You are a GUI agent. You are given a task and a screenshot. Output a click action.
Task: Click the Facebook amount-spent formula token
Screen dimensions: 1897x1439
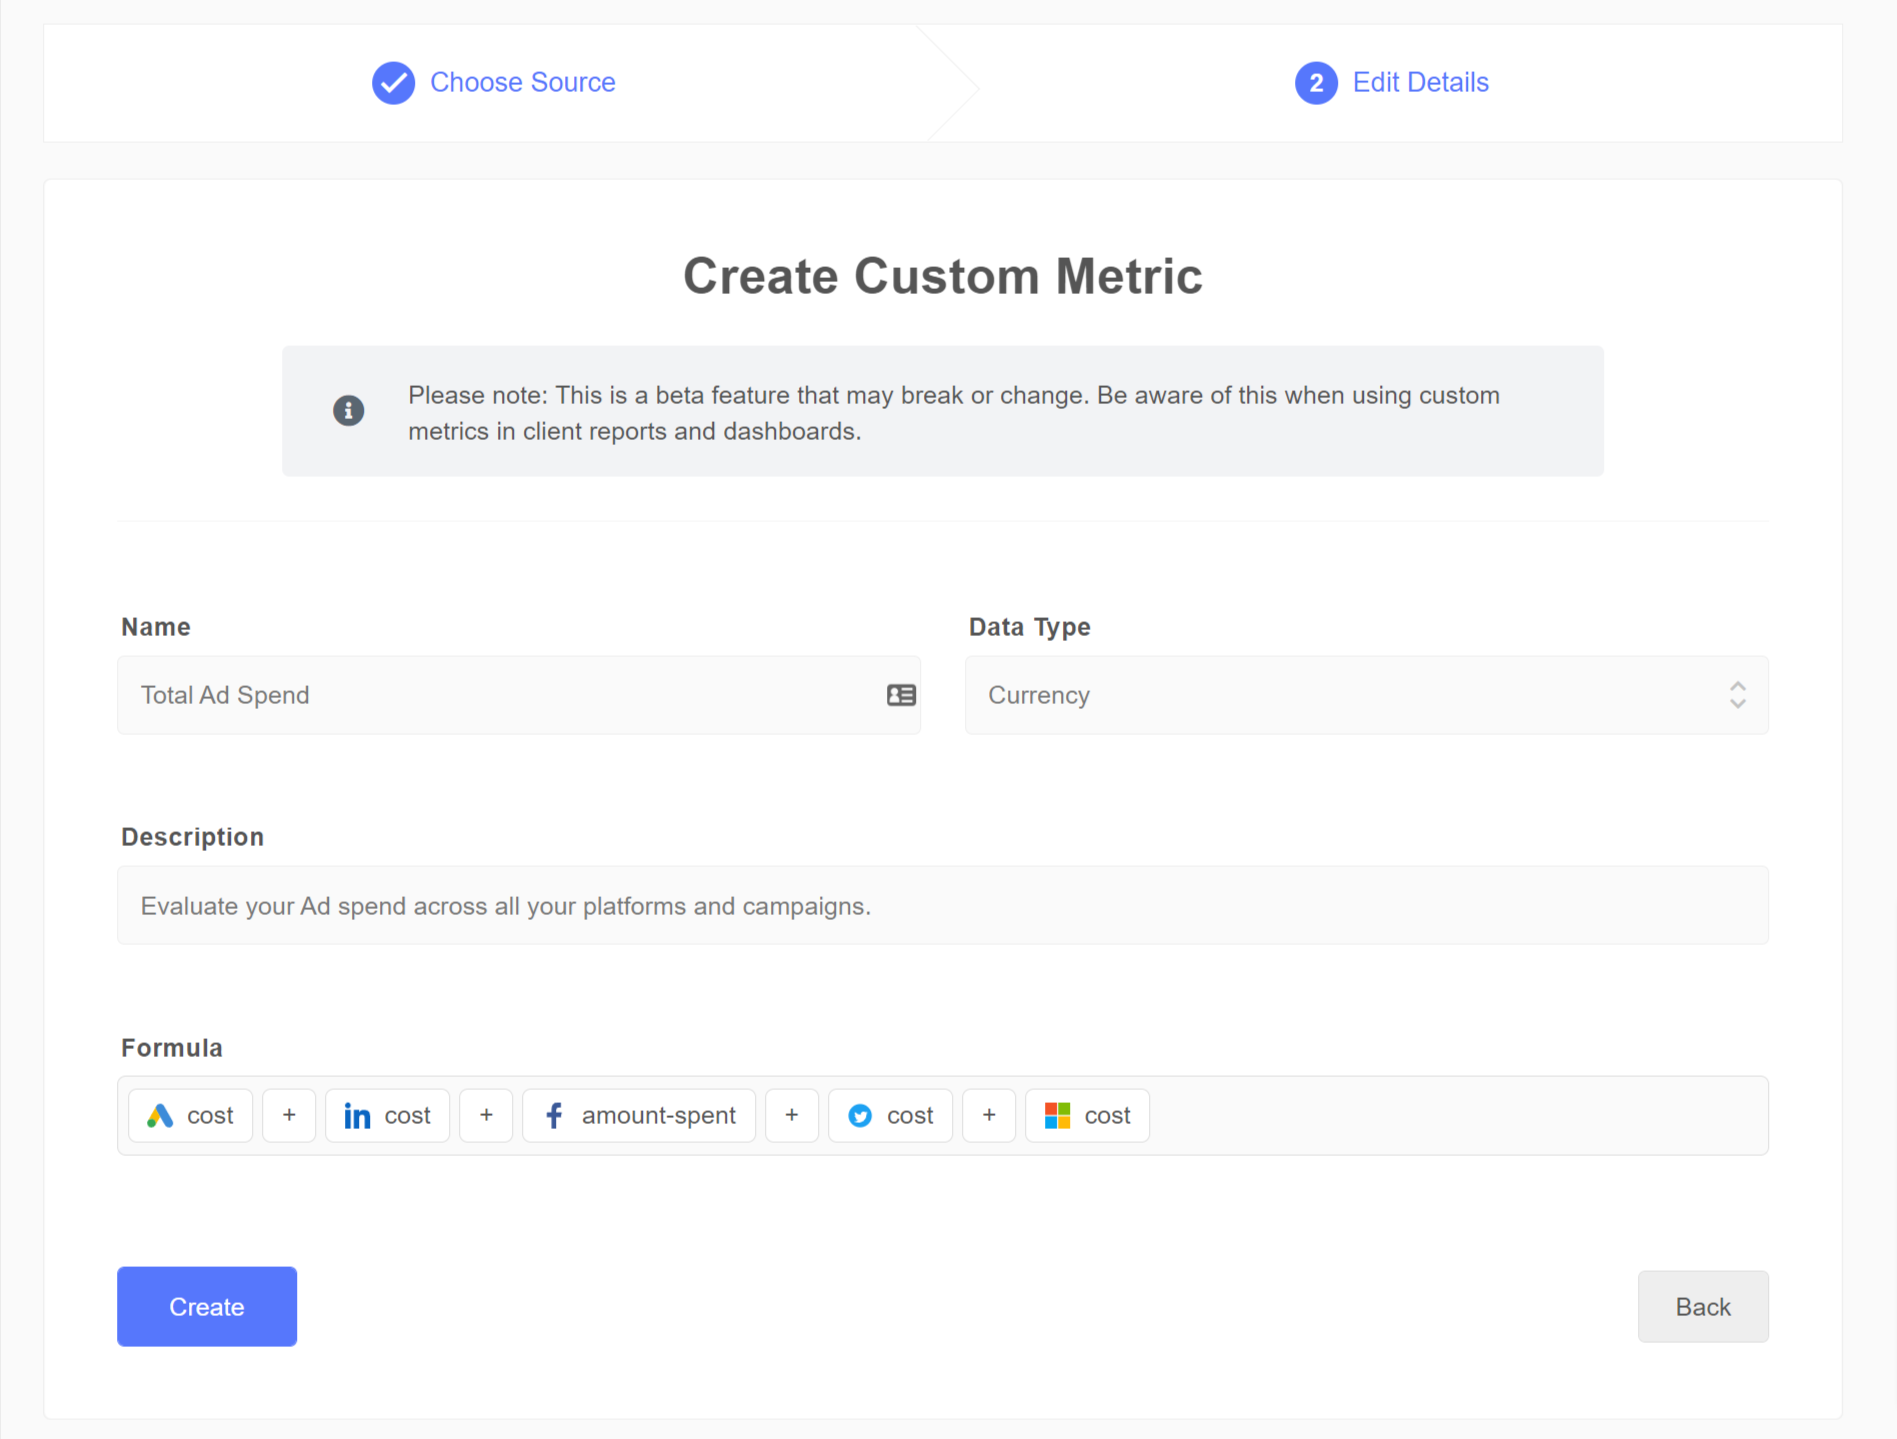(x=638, y=1115)
